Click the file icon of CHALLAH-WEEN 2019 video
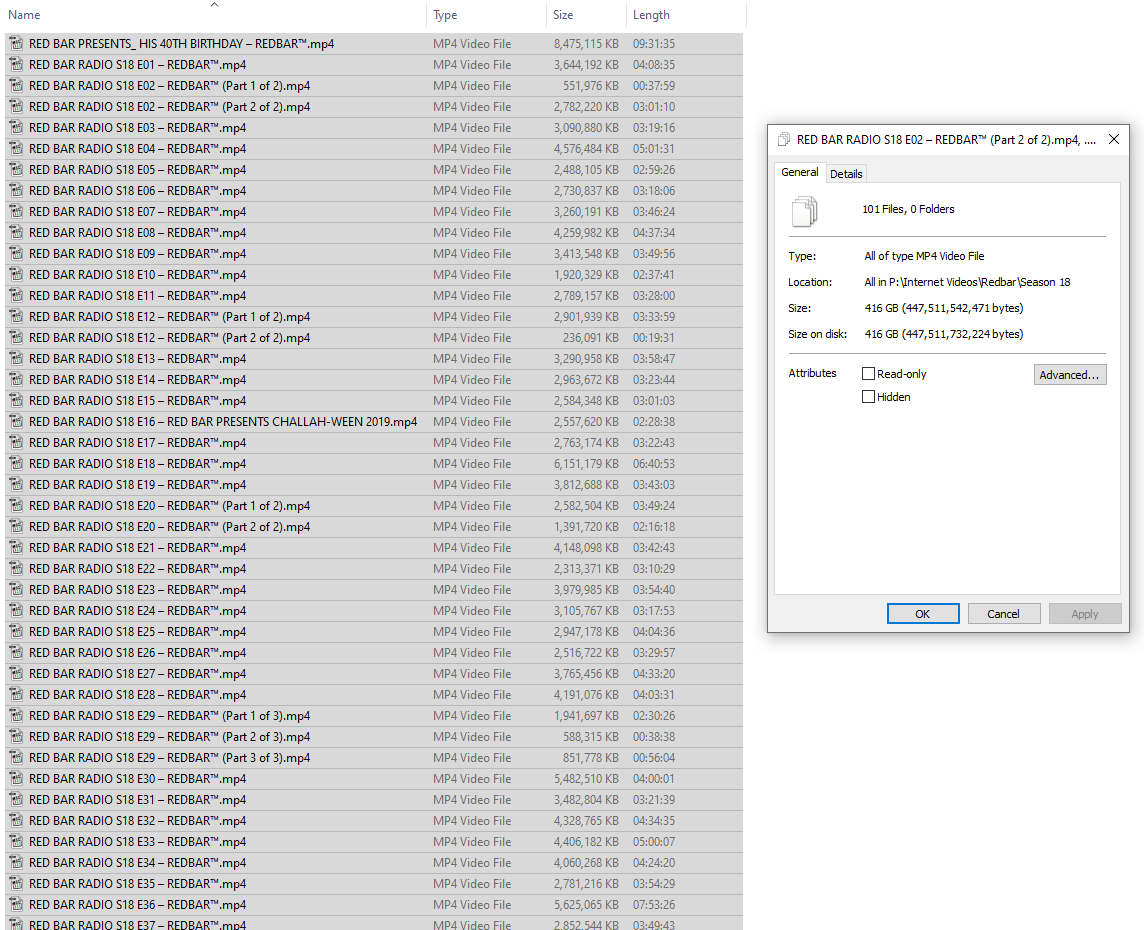 (x=16, y=422)
